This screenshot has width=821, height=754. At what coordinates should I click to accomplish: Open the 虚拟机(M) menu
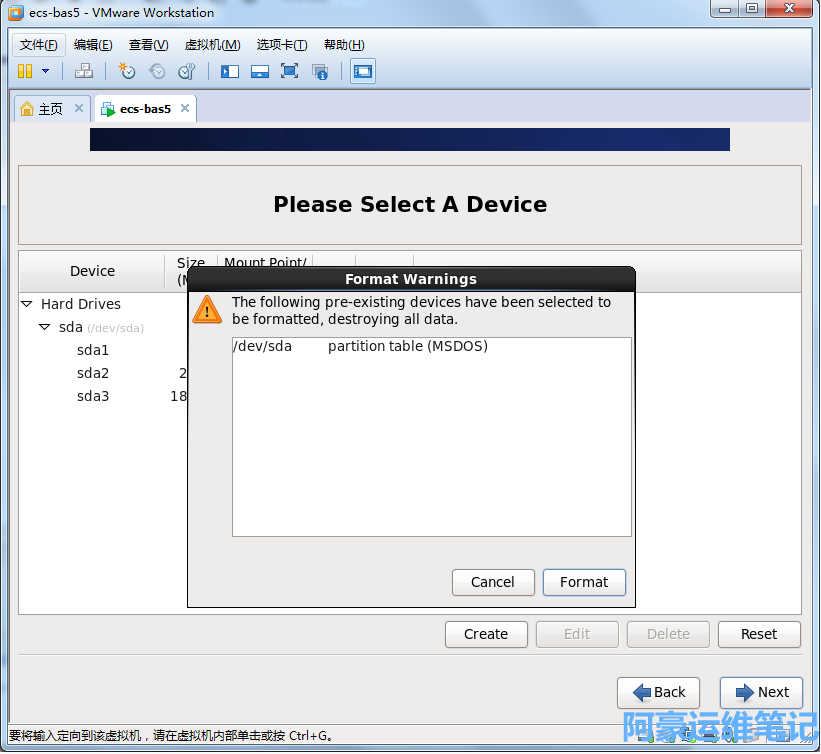click(x=212, y=45)
